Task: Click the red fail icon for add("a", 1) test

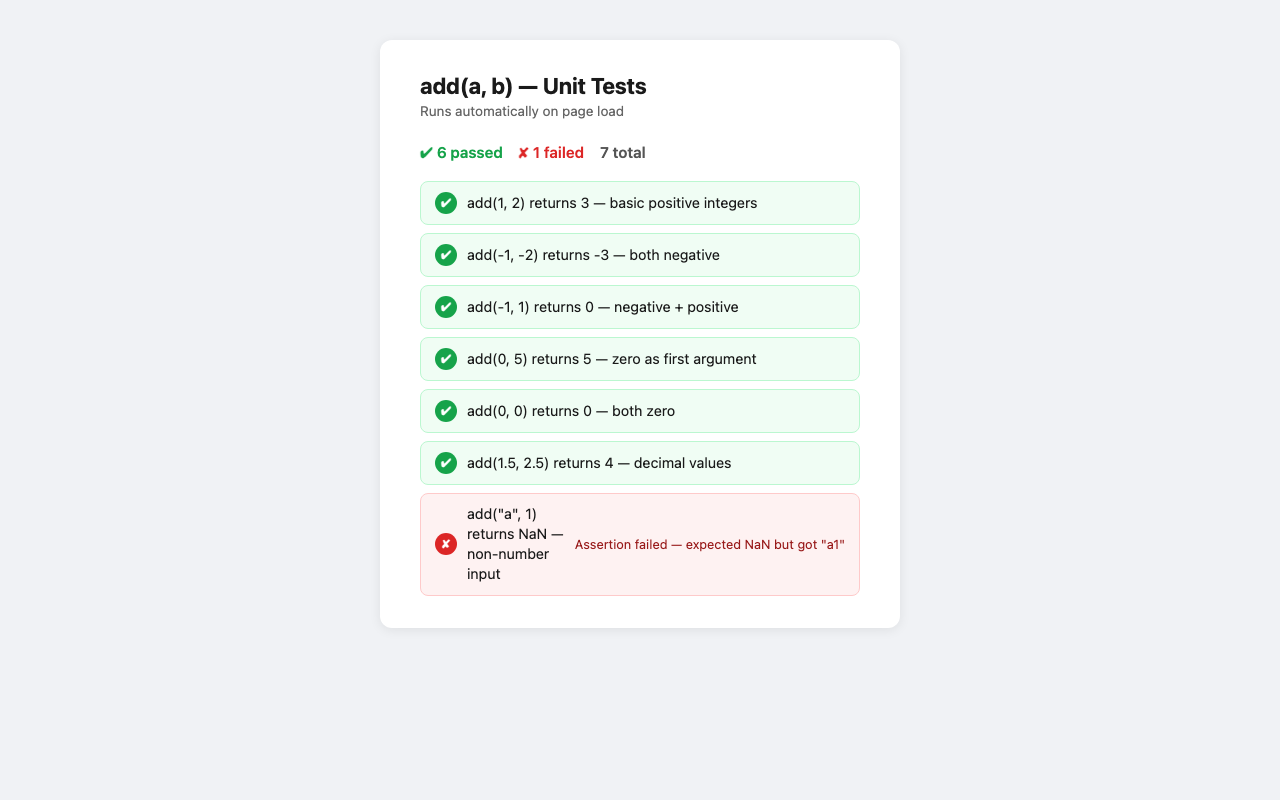Action: 446,544
